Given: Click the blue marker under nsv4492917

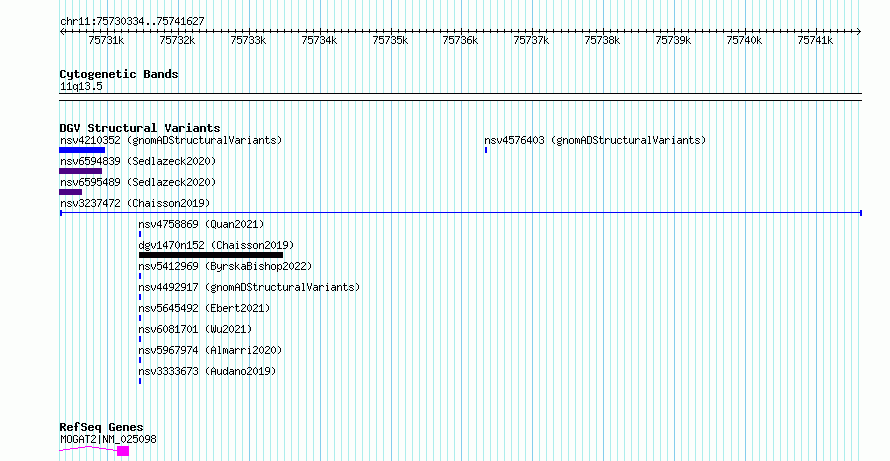Looking at the screenshot, I should click(140, 297).
